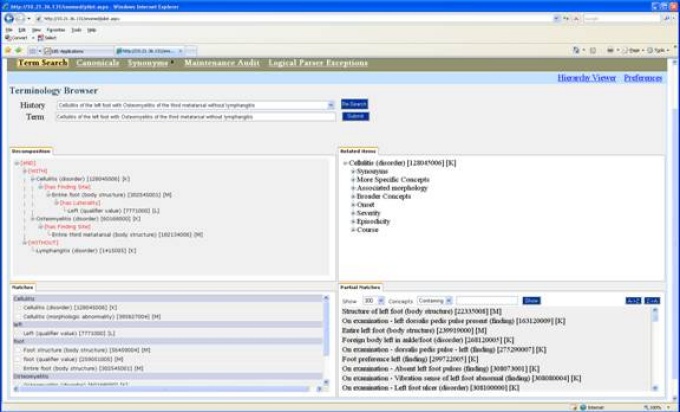Click rightmost icon button in Partial Matches

[x=652, y=300]
